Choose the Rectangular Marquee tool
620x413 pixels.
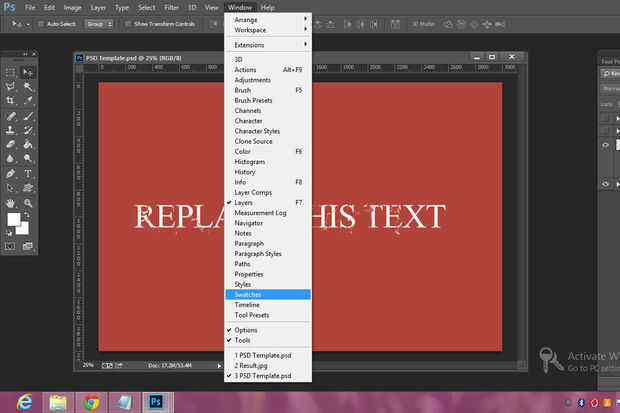click(10, 72)
